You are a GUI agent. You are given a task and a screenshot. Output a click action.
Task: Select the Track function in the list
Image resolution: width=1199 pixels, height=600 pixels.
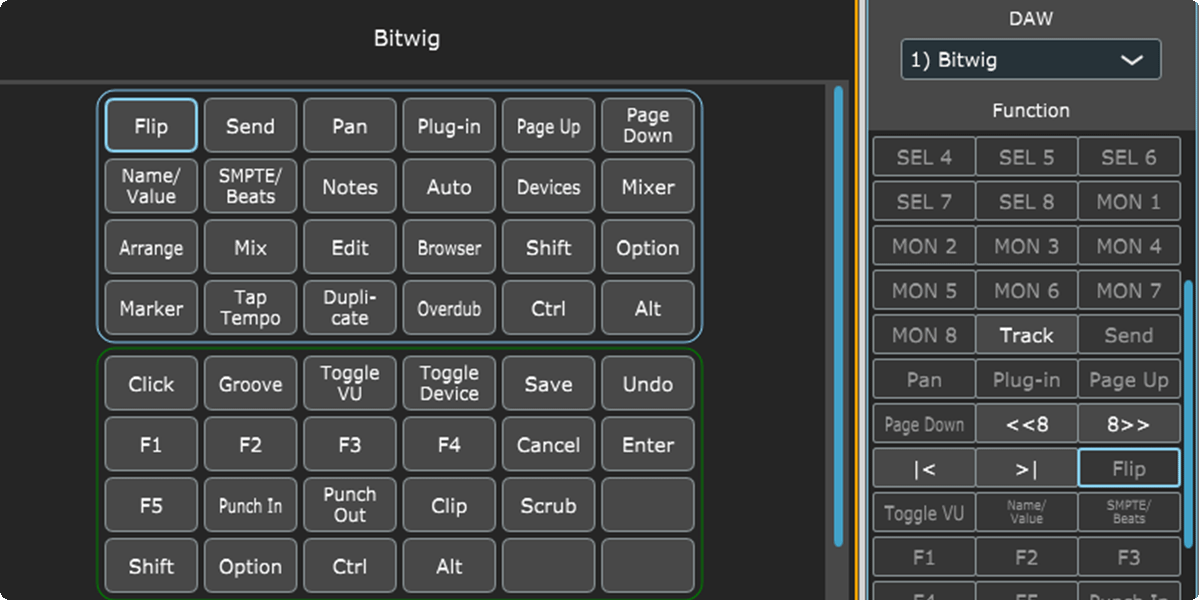(x=1026, y=336)
